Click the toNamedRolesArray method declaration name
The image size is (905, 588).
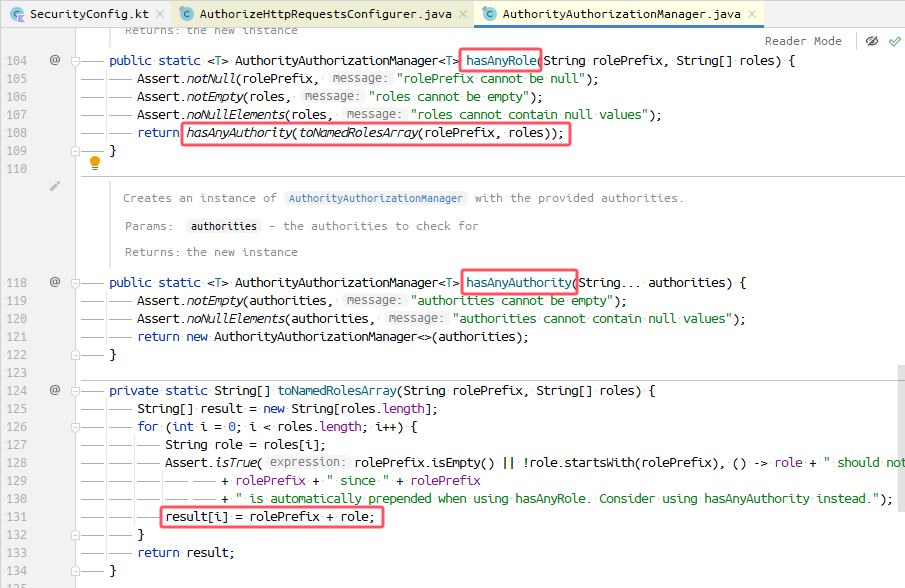point(337,391)
